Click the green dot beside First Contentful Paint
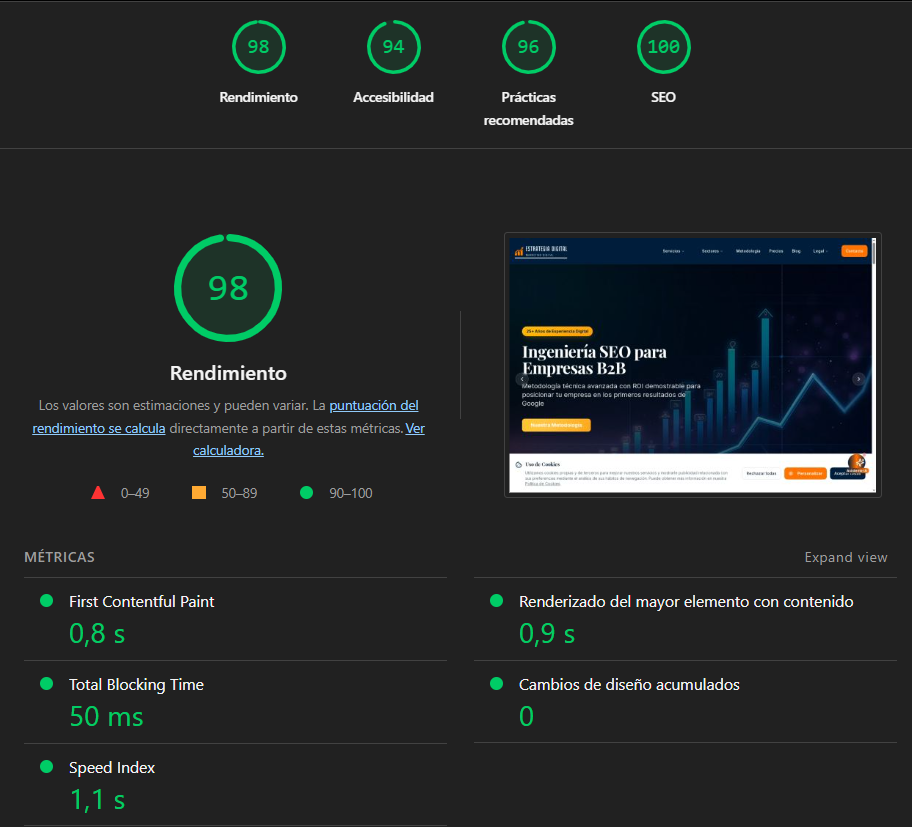912x827 pixels. [x=47, y=601]
